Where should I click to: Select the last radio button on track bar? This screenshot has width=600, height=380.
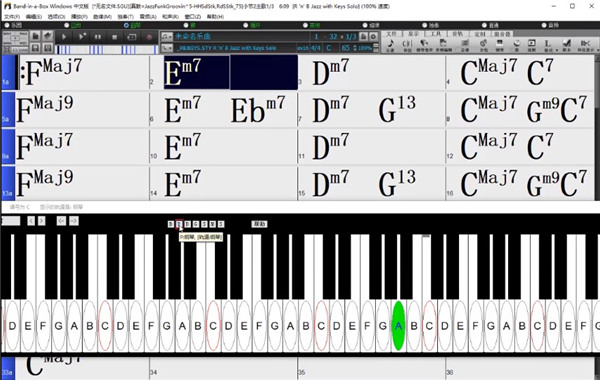[x=544, y=25]
